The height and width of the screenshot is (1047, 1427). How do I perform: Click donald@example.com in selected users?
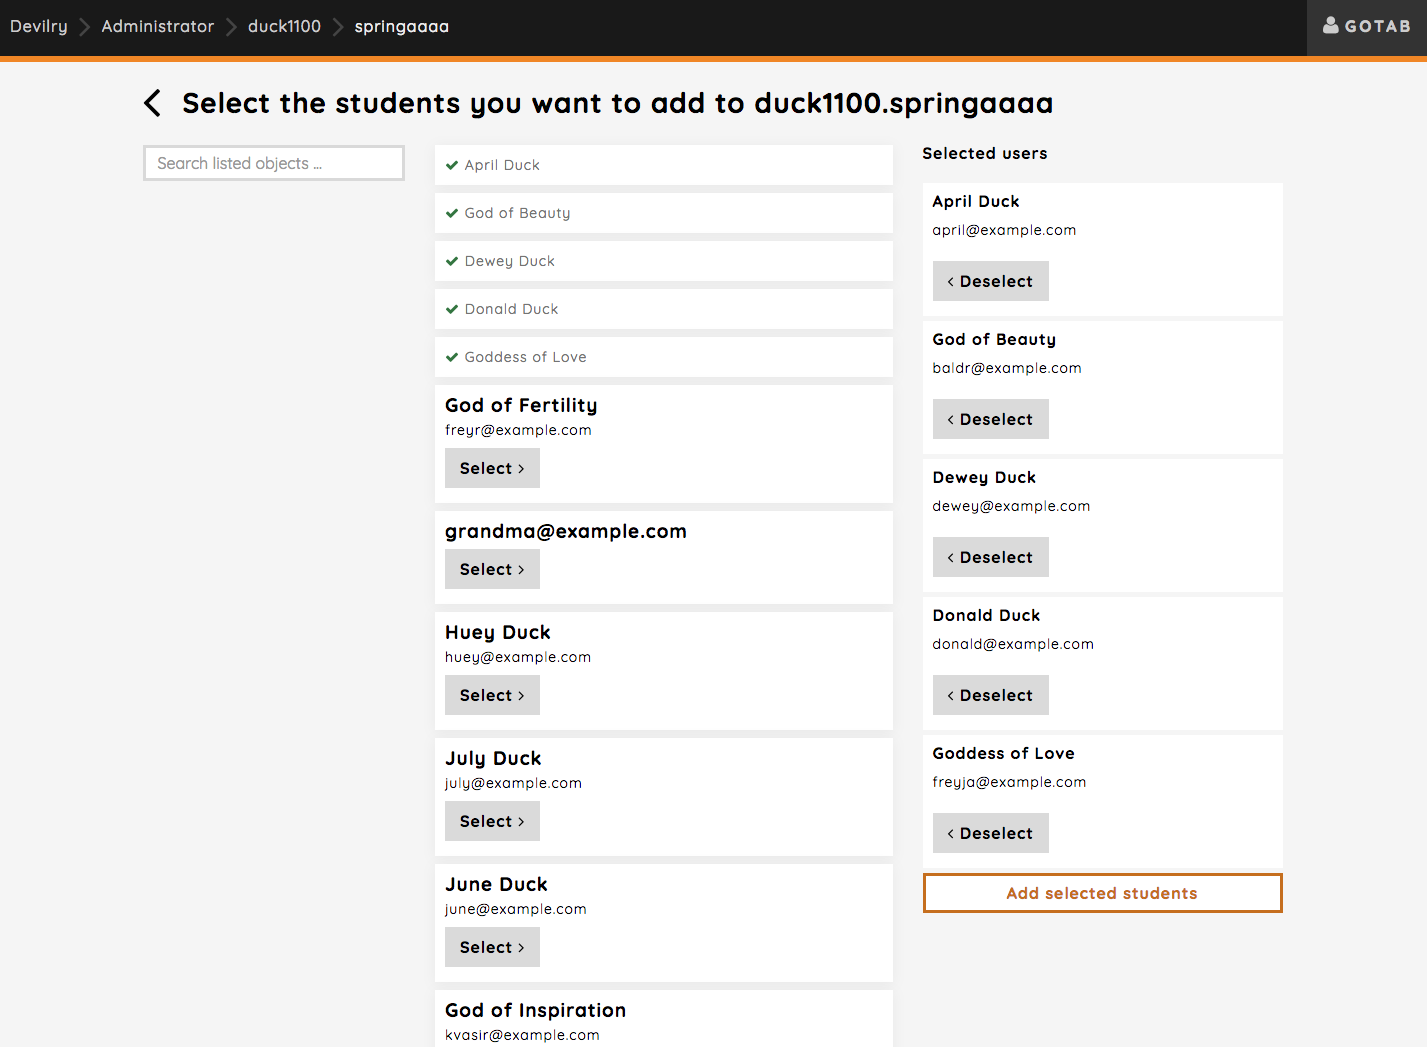tap(1013, 644)
